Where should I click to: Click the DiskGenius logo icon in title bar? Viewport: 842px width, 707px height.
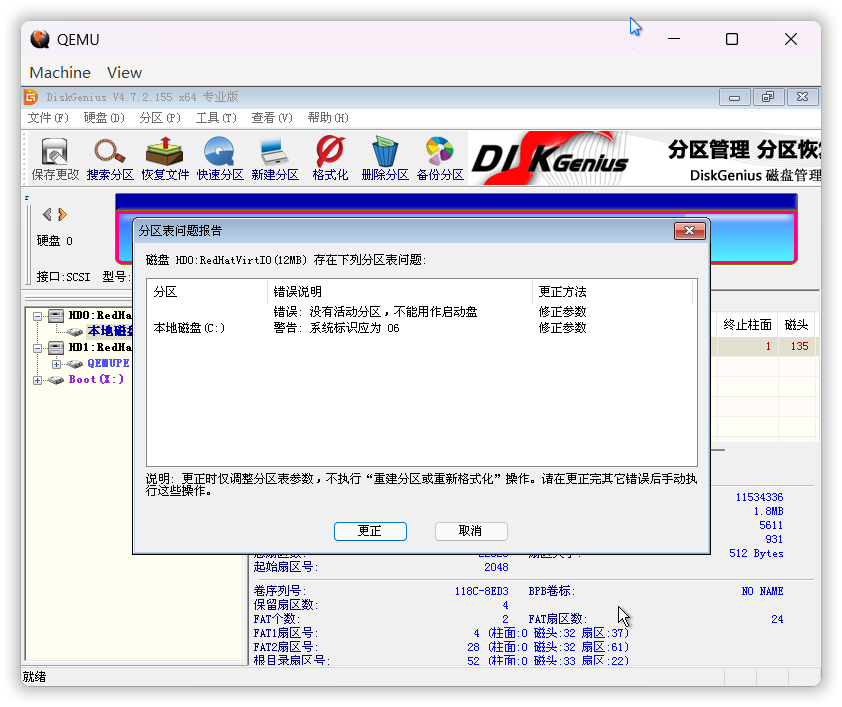(x=31, y=97)
